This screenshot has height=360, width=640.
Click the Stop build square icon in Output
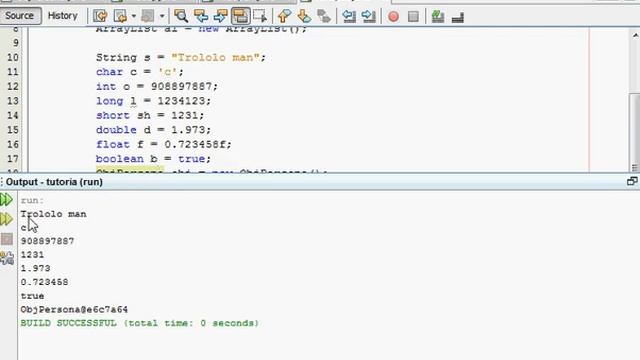(7, 239)
